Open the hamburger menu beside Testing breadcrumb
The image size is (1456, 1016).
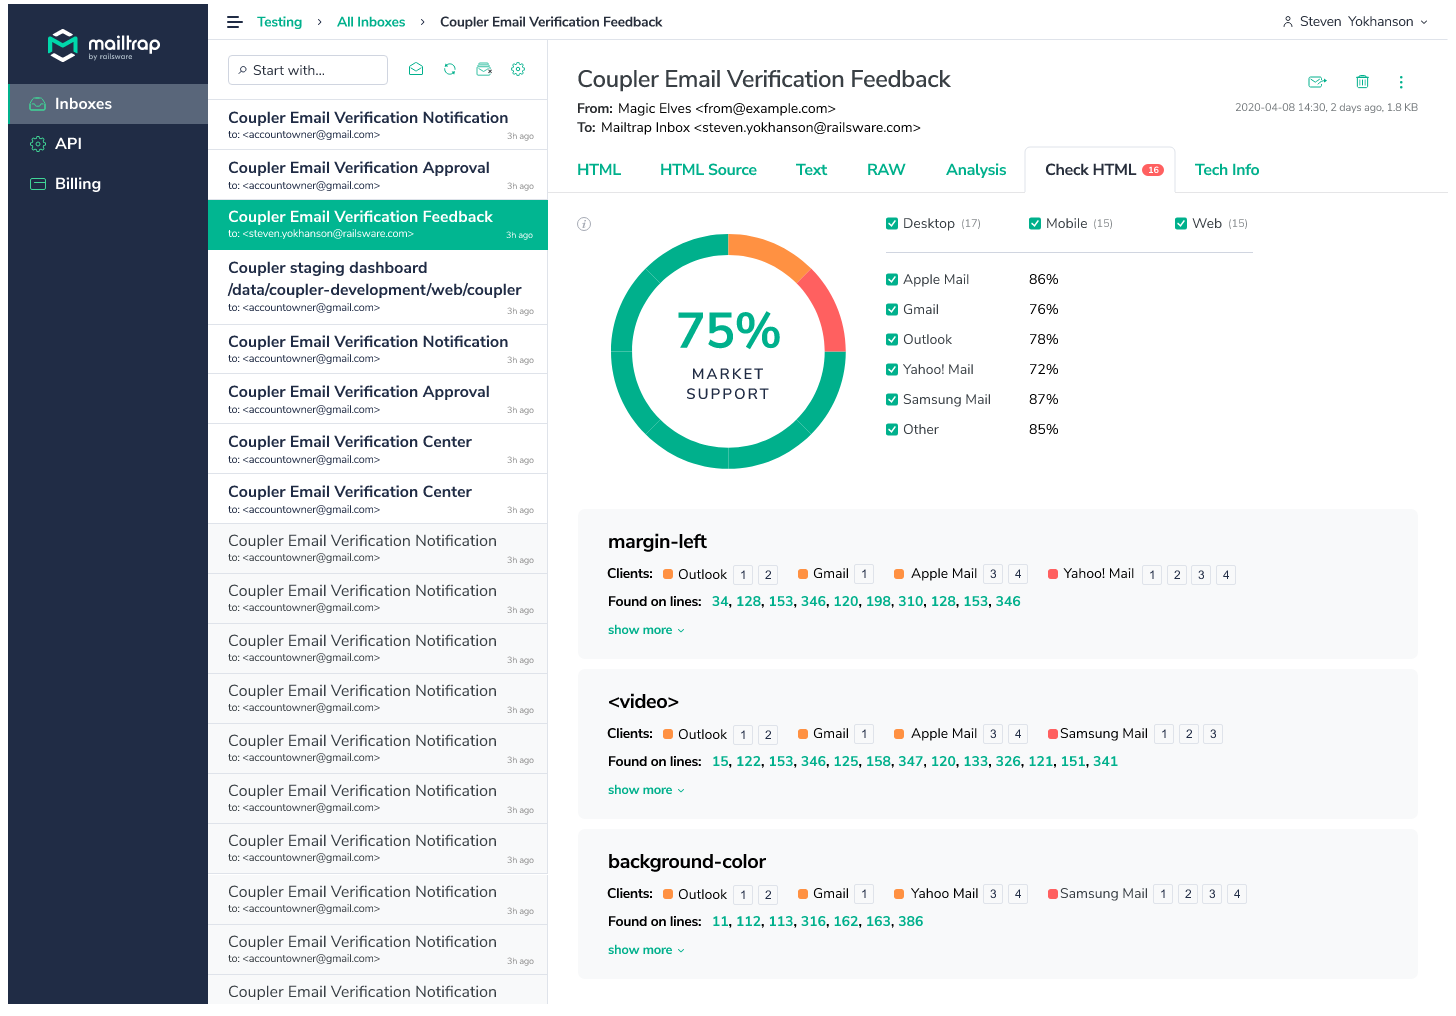click(234, 21)
